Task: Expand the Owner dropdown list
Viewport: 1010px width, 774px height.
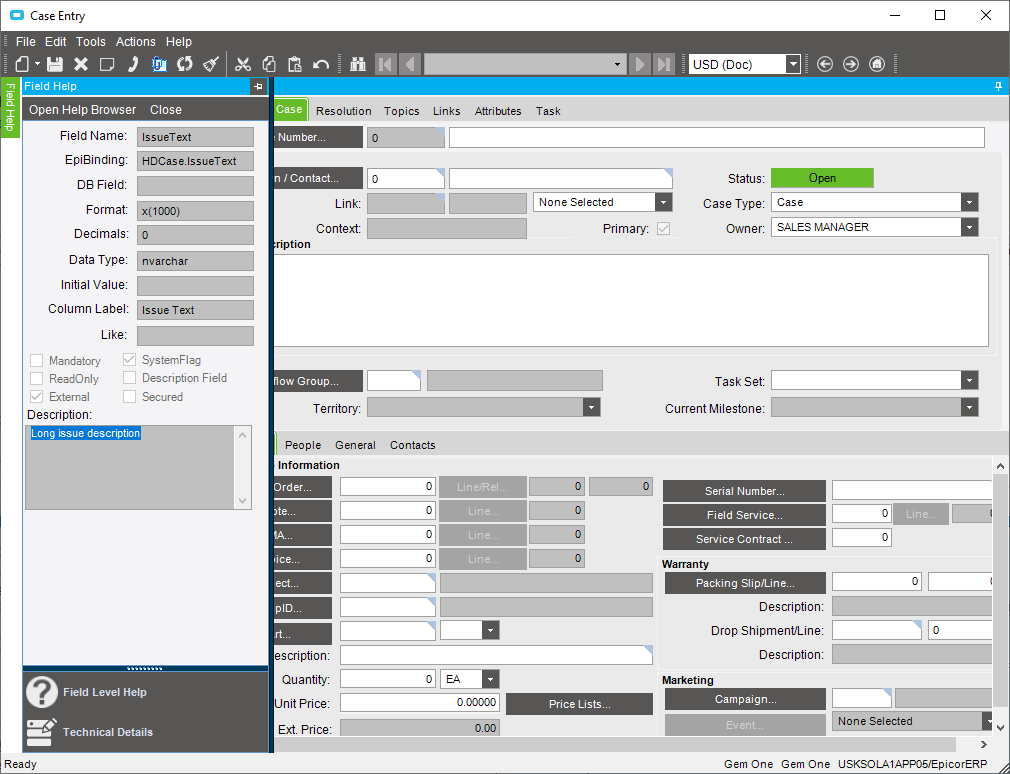Action: tap(968, 227)
